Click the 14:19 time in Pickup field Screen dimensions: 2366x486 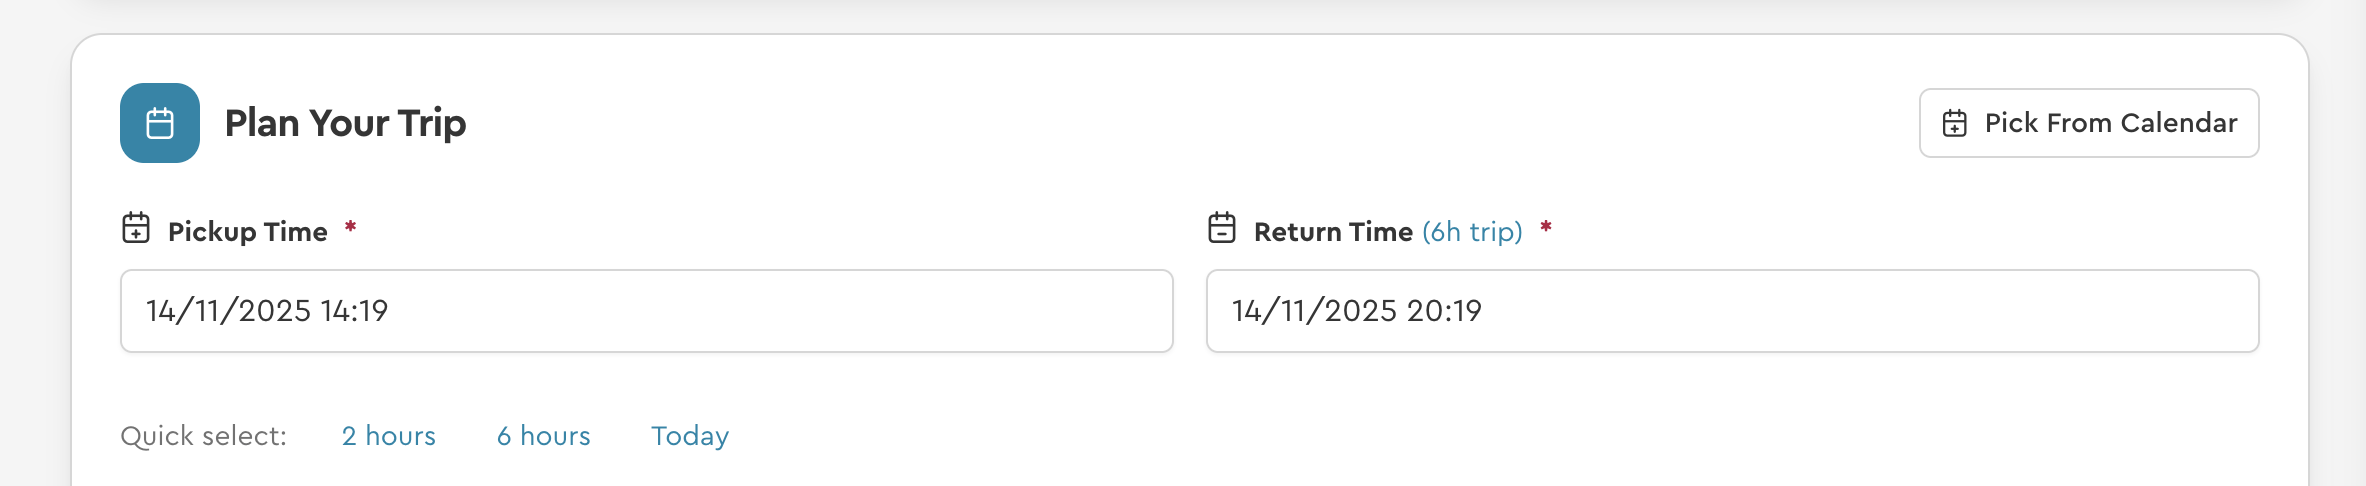tap(354, 311)
